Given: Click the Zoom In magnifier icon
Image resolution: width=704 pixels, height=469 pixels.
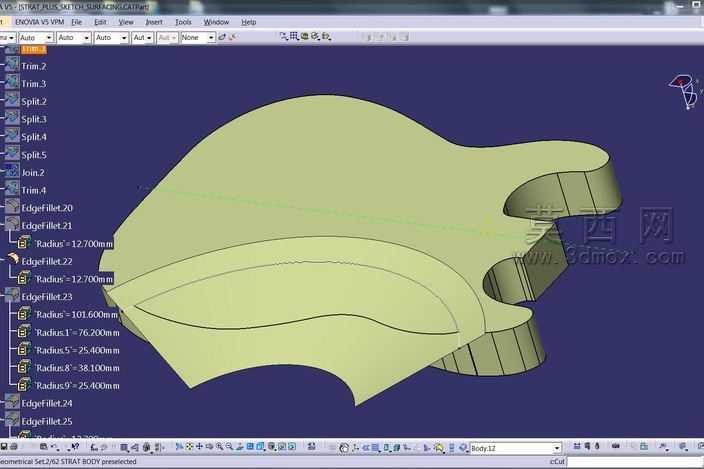Looking at the screenshot, I should pyautogui.click(x=219, y=447).
